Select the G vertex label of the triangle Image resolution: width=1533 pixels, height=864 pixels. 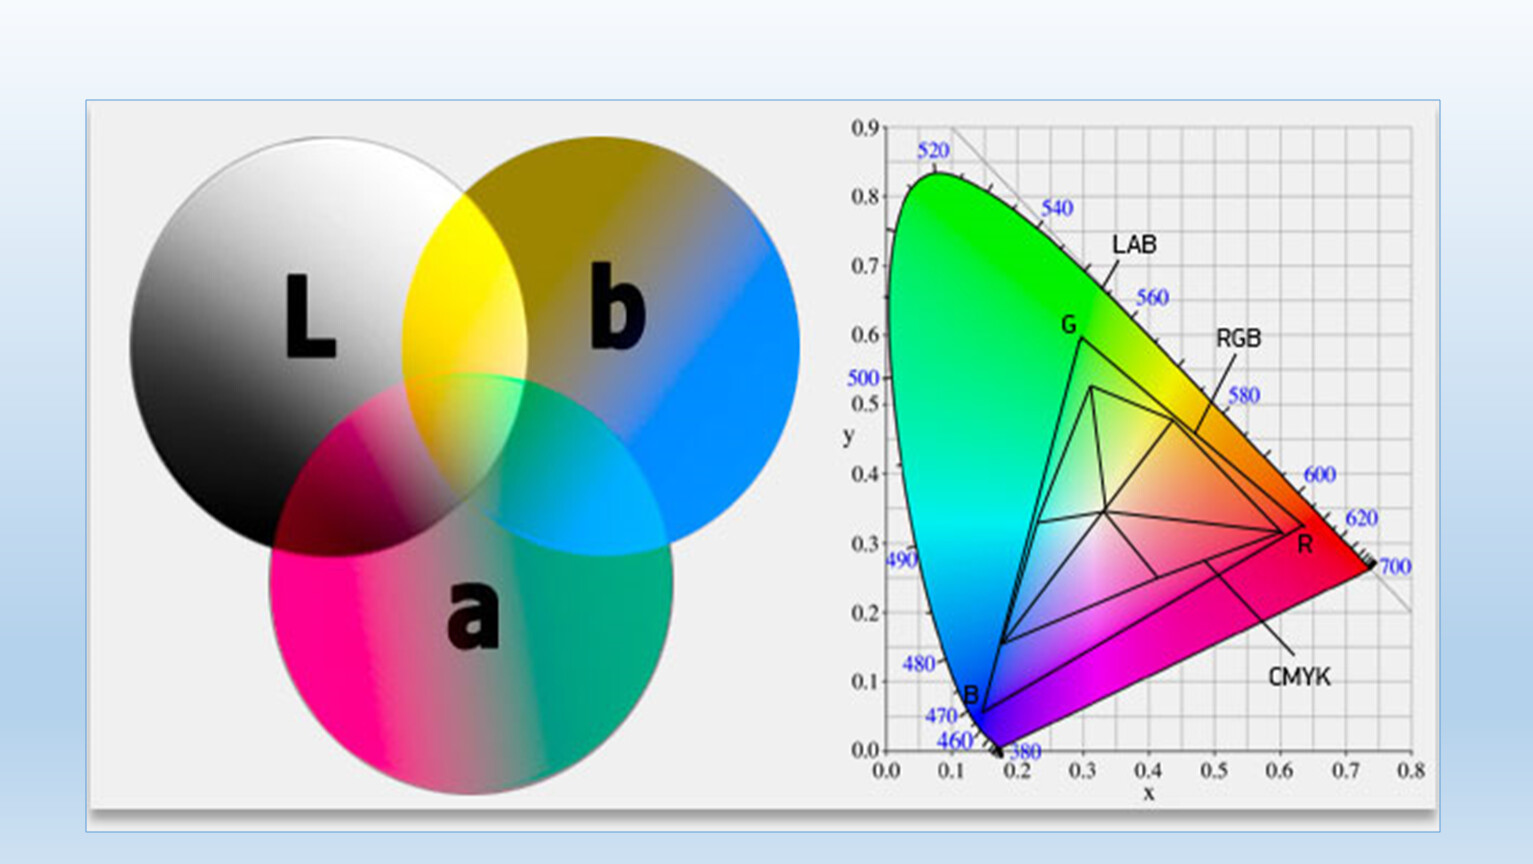(x=1068, y=325)
